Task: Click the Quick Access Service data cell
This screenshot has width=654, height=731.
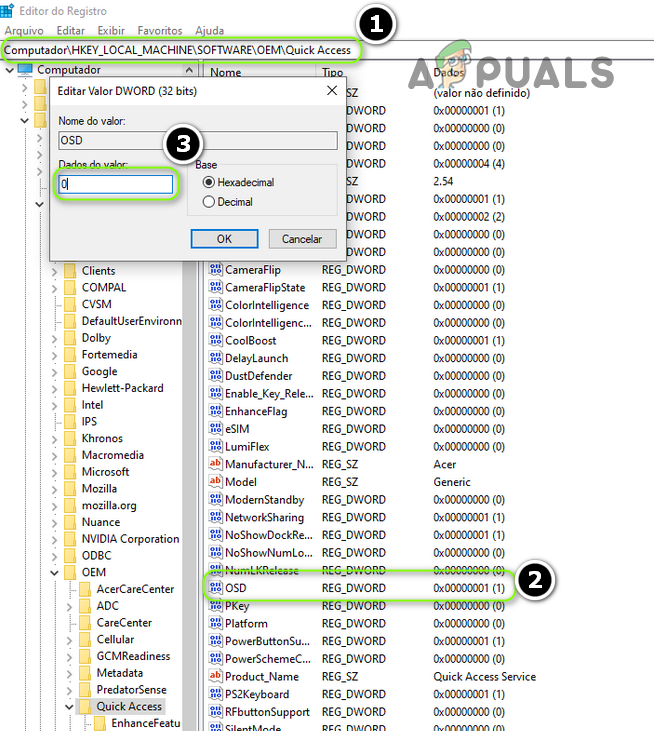Action: pos(484,676)
